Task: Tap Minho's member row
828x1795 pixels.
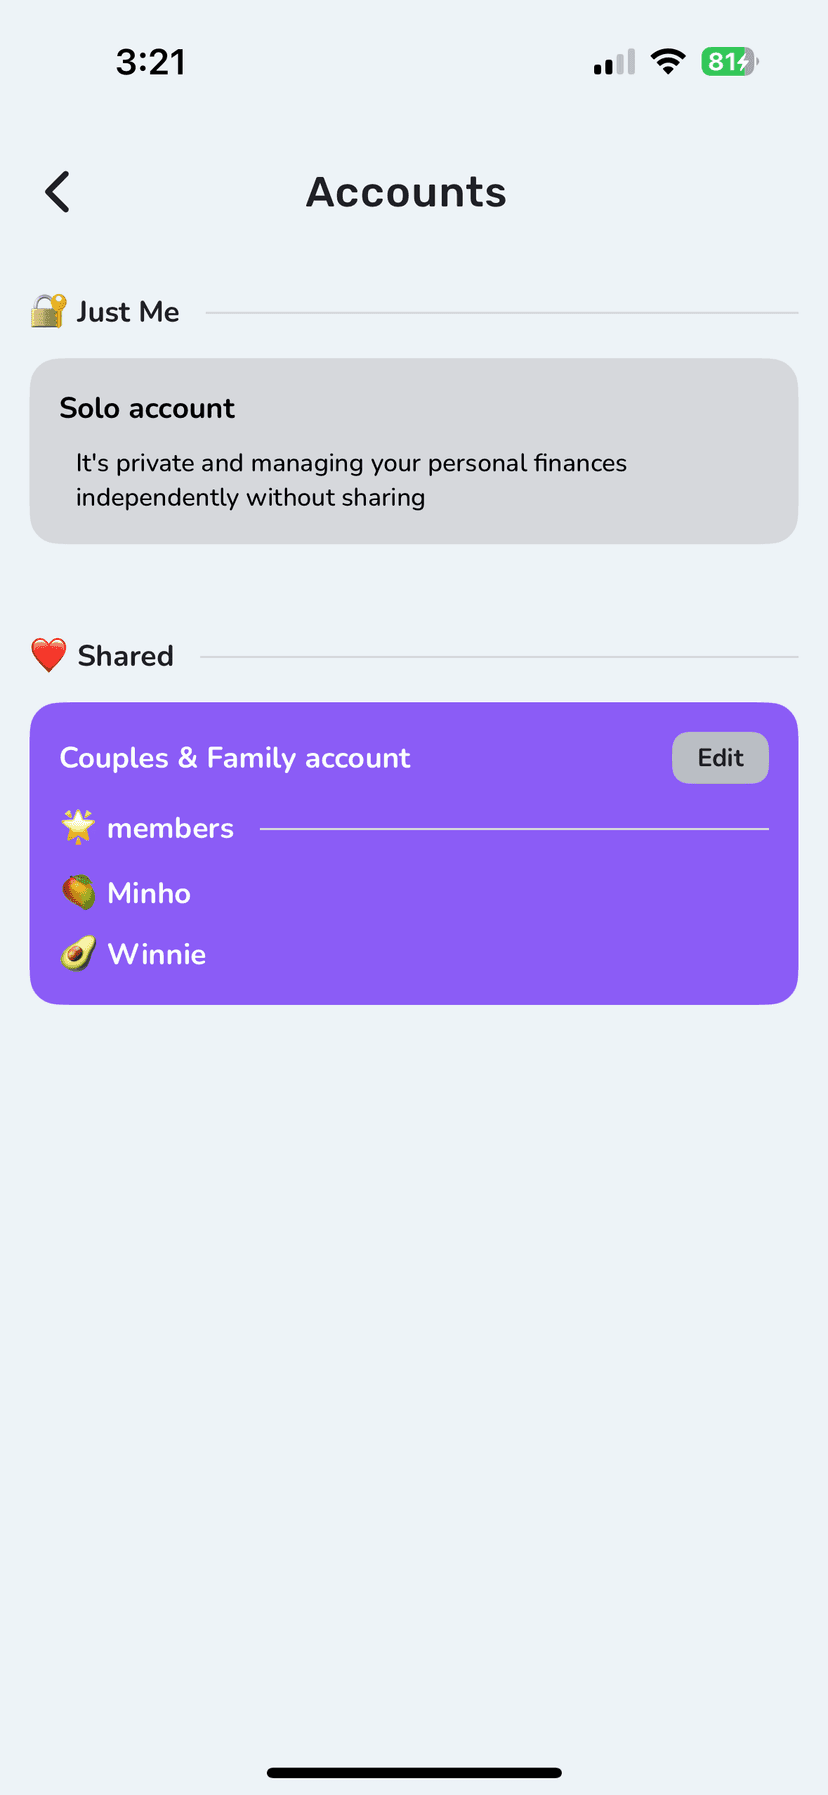Action: pos(148,892)
